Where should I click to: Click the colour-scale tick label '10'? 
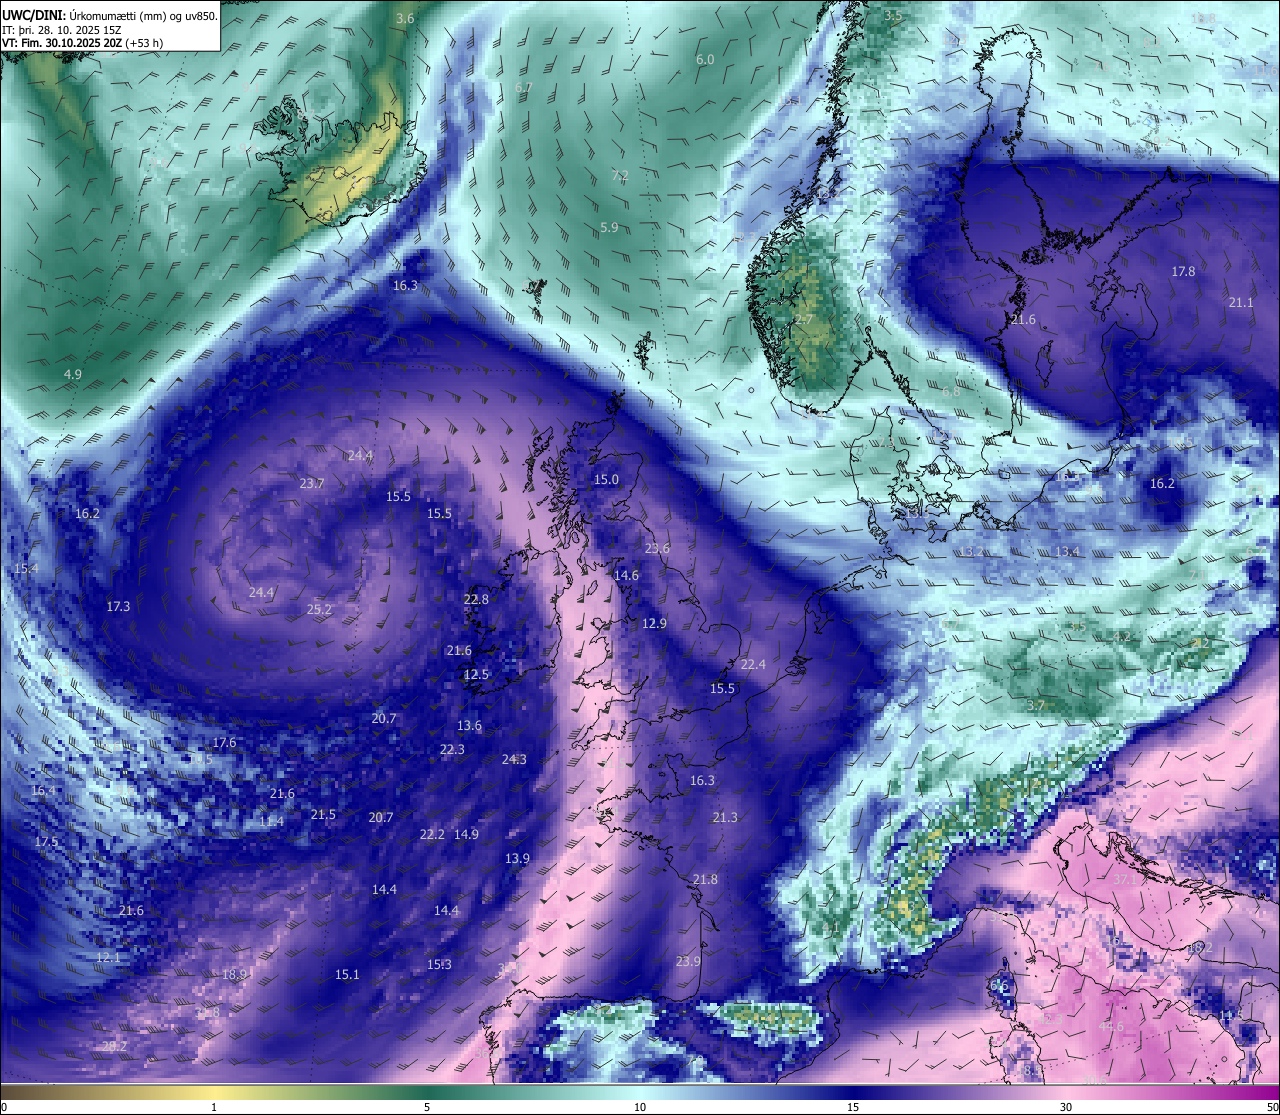640,1107
